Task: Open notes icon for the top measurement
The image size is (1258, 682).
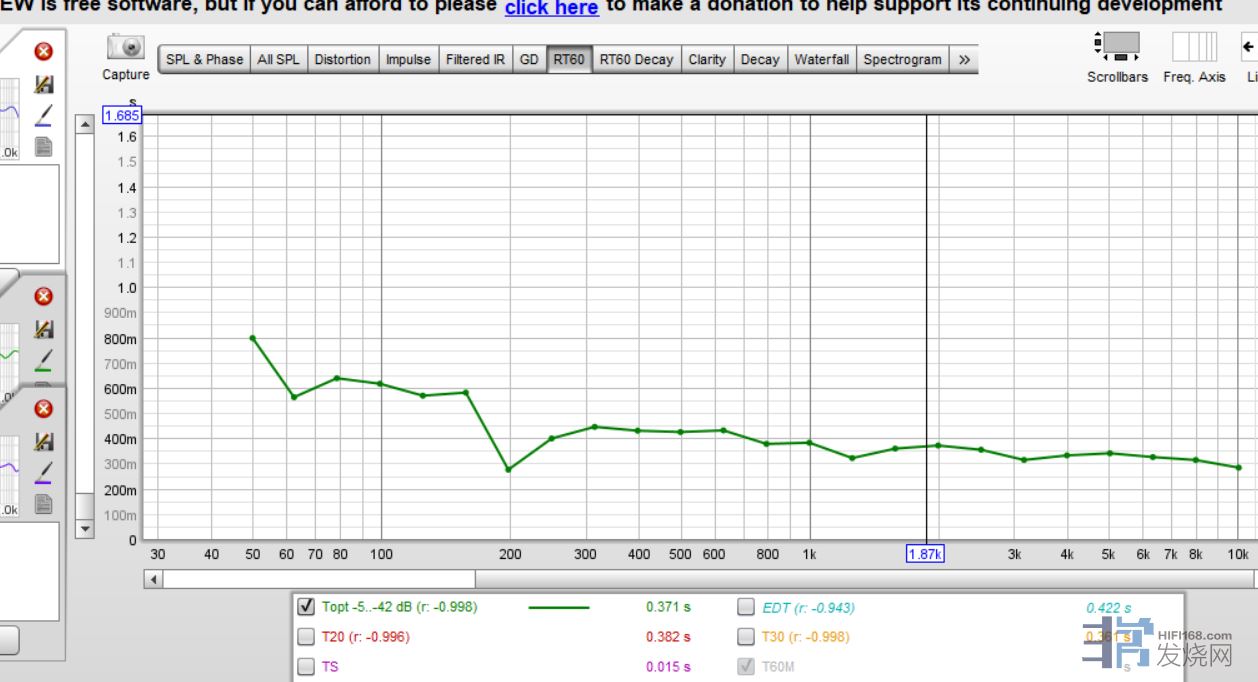Action: (43, 147)
